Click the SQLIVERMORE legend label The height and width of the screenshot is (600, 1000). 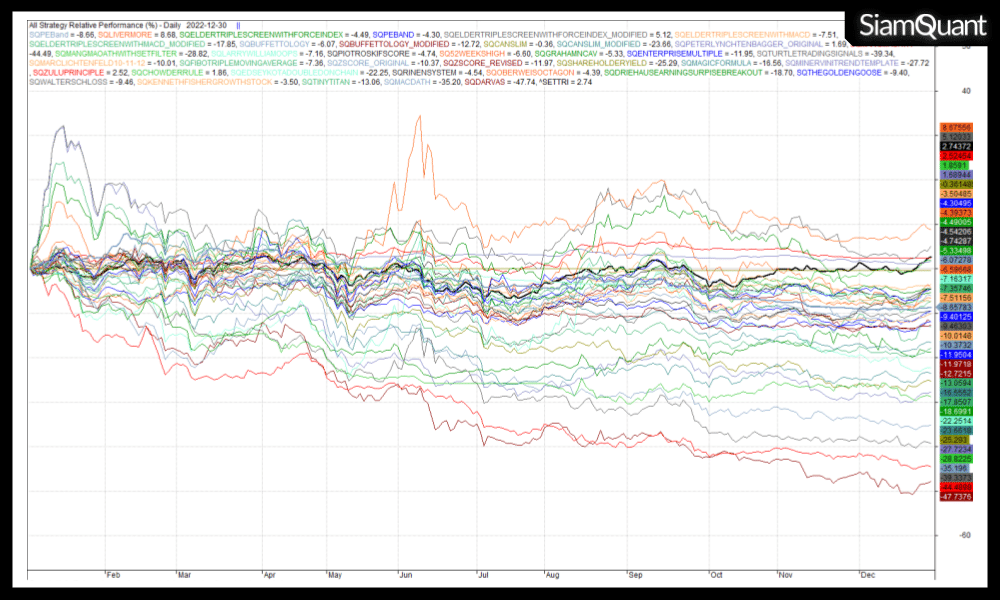(128, 35)
